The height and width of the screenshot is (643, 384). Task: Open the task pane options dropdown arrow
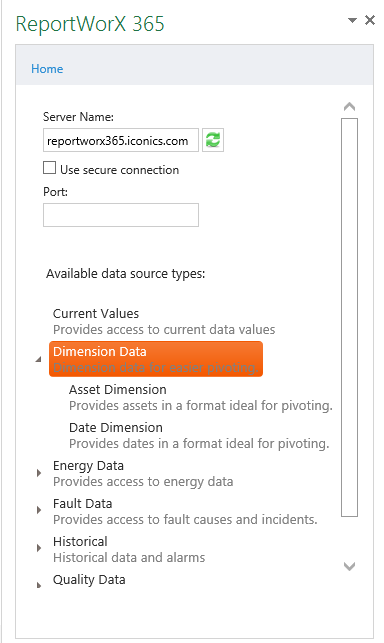pos(352,20)
